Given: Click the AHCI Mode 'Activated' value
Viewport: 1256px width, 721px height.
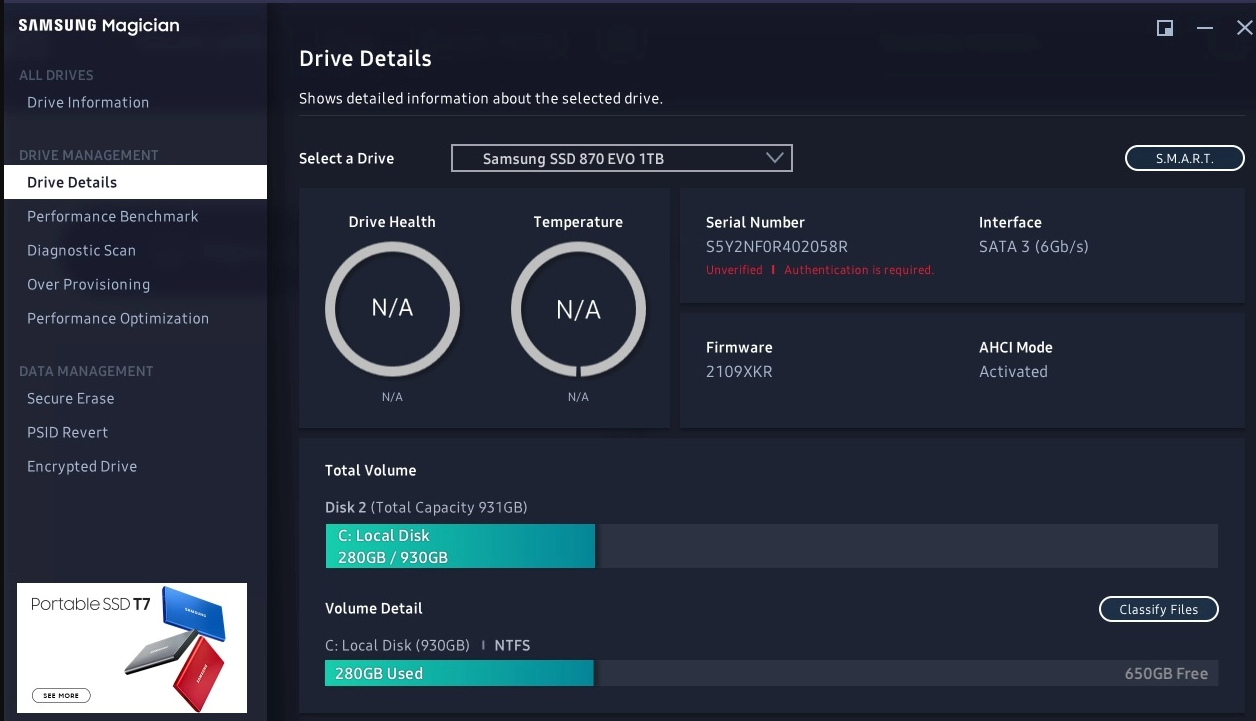Looking at the screenshot, I should (x=1013, y=371).
